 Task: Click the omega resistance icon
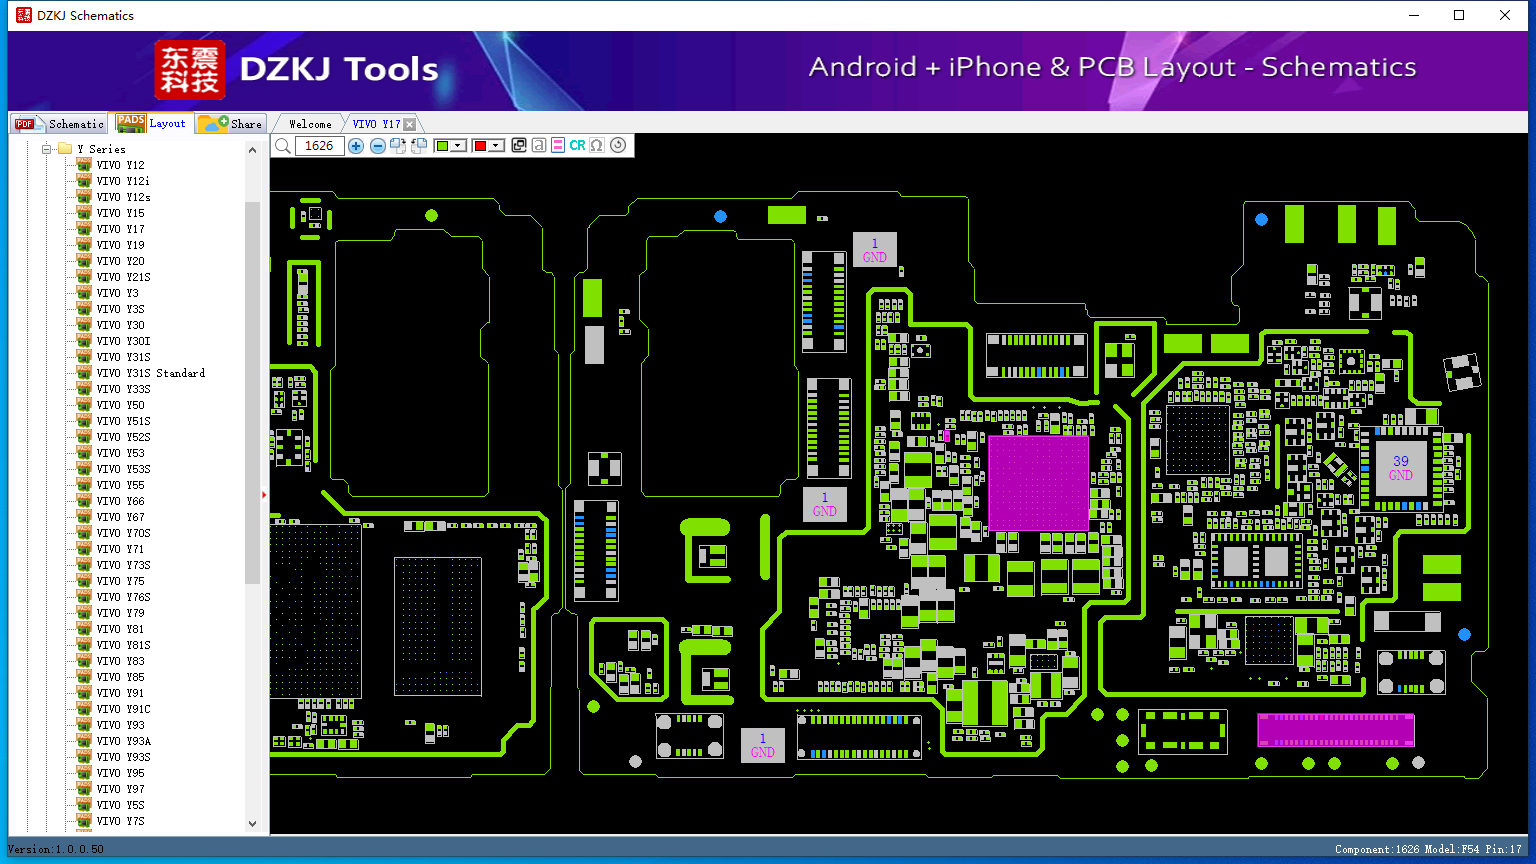[597, 146]
